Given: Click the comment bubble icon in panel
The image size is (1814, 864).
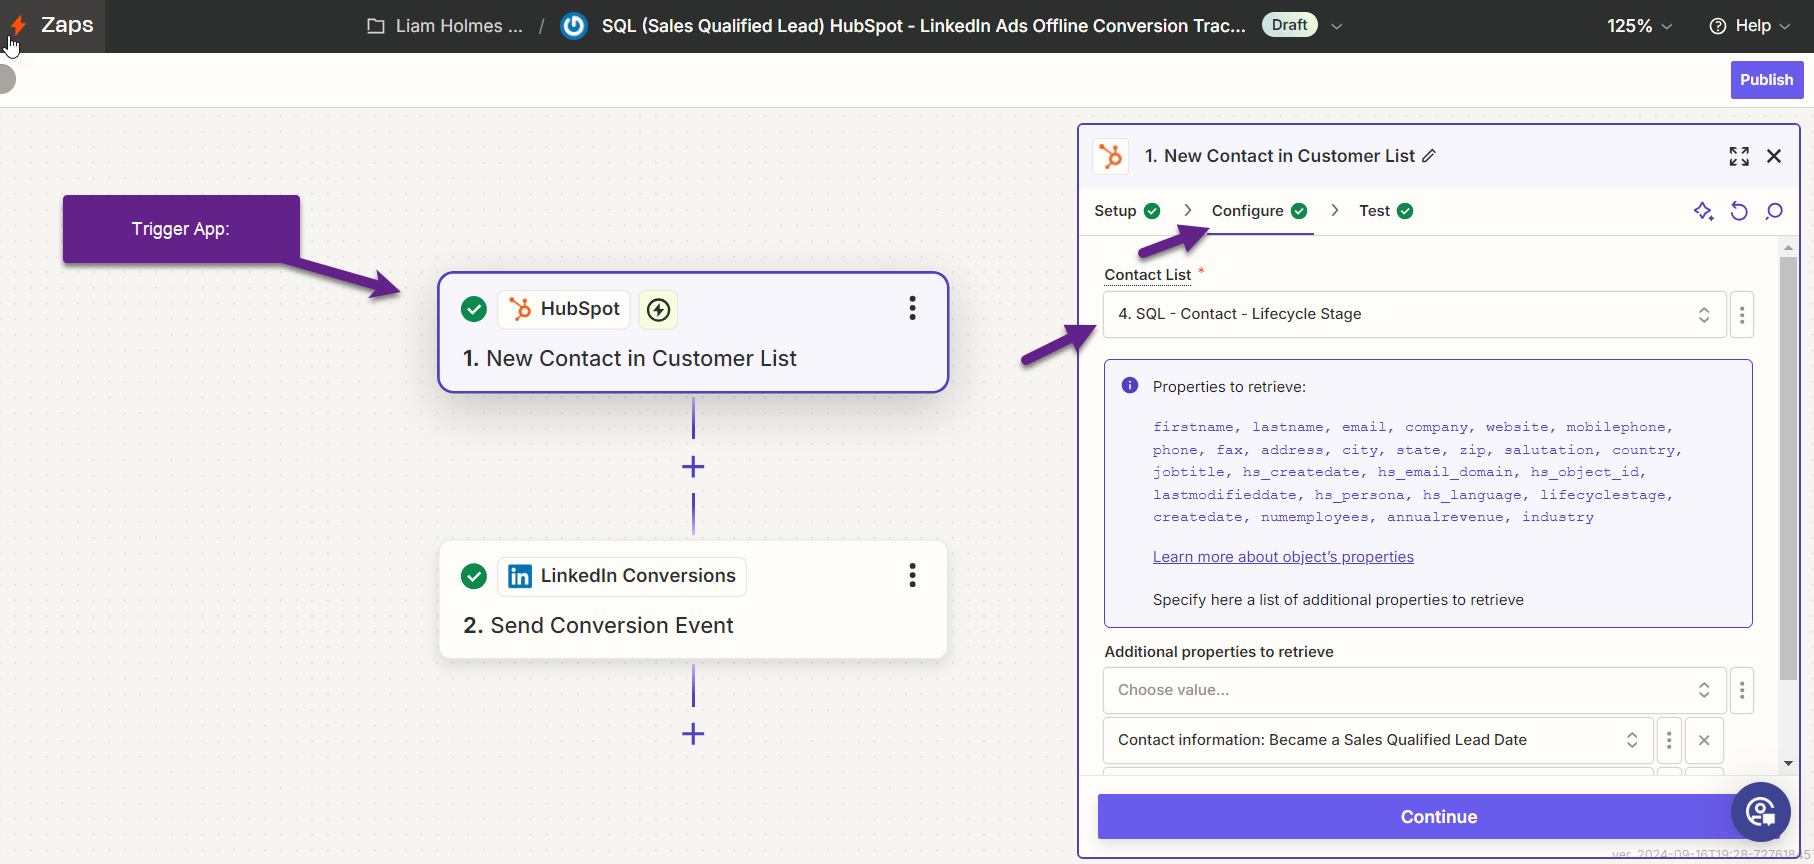Looking at the screenshot, I should (x=1774, y=211).
